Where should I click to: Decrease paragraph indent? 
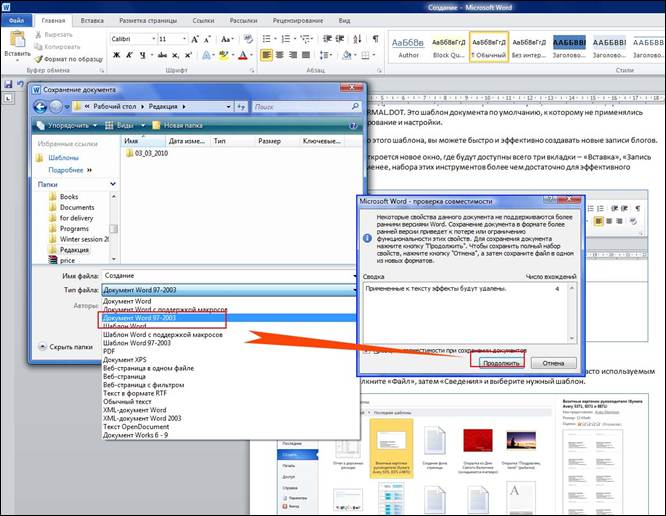pyautogui.click(x=327, y=39)
